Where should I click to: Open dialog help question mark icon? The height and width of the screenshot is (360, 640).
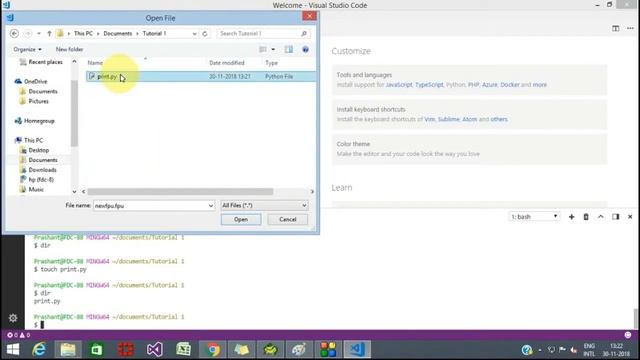click(x=305, y=49)
